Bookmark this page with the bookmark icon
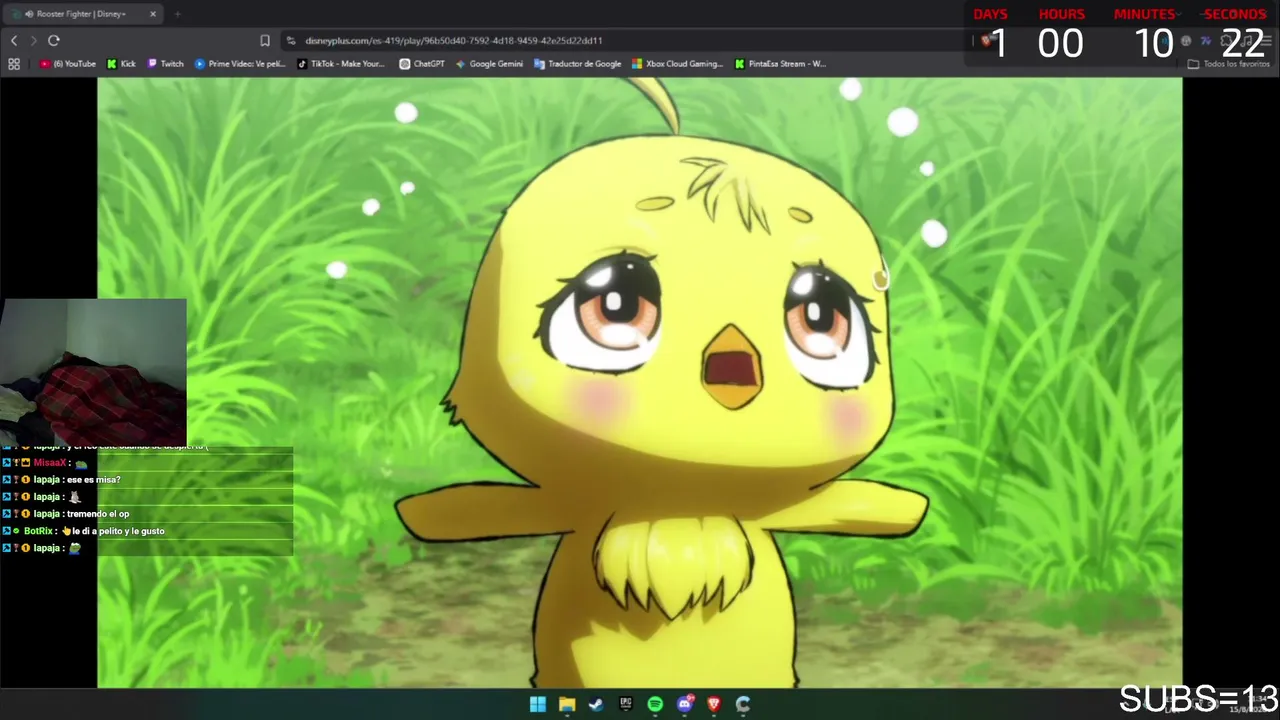This screenshot has width=1280, height=720. [x=265, y=40]
